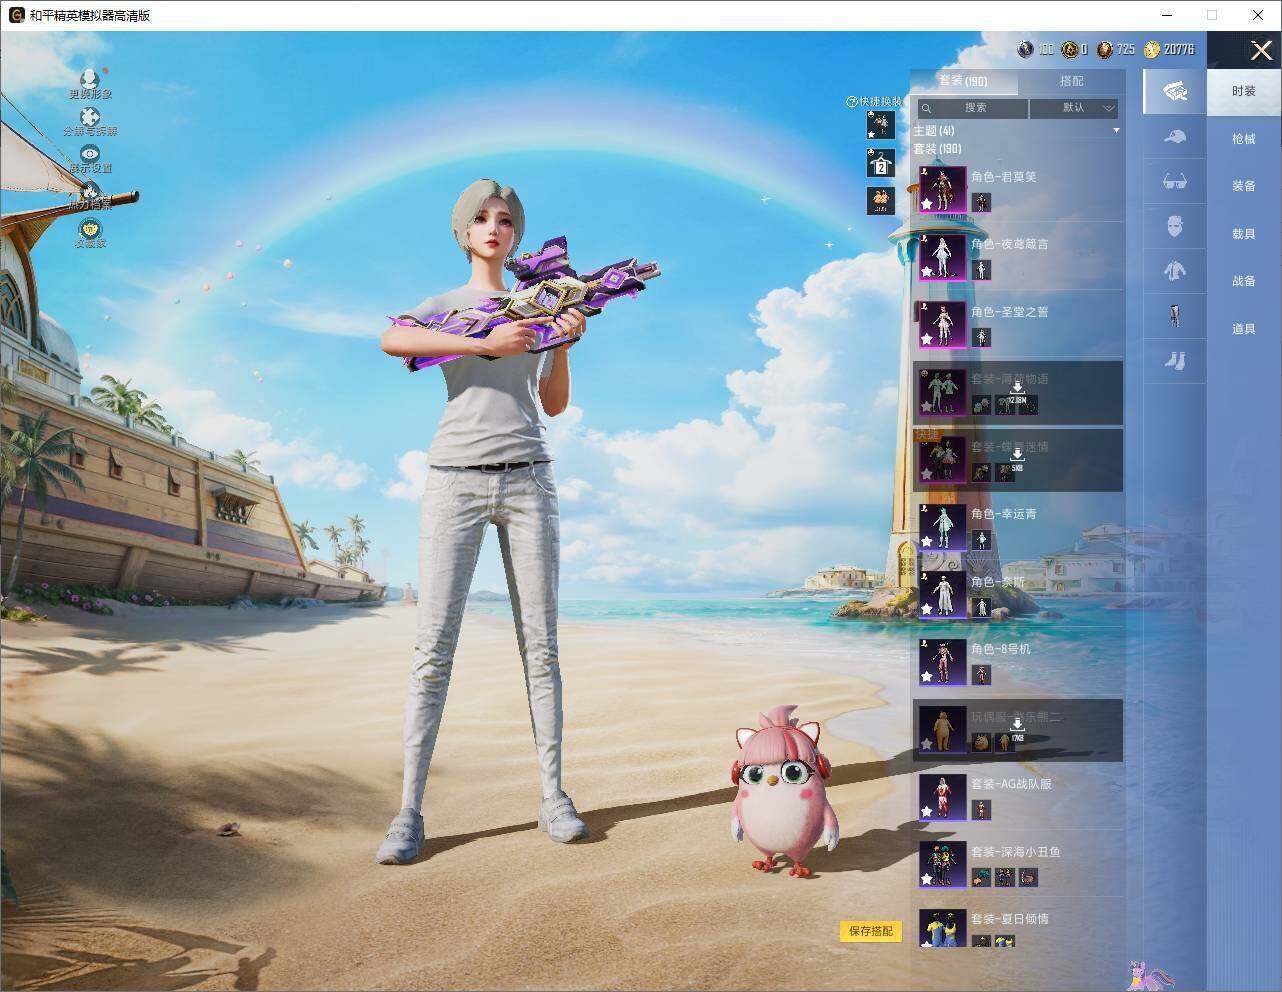
Task: Select the 角色-幸运青 outfit thumbnail
Action: [943, 528]
